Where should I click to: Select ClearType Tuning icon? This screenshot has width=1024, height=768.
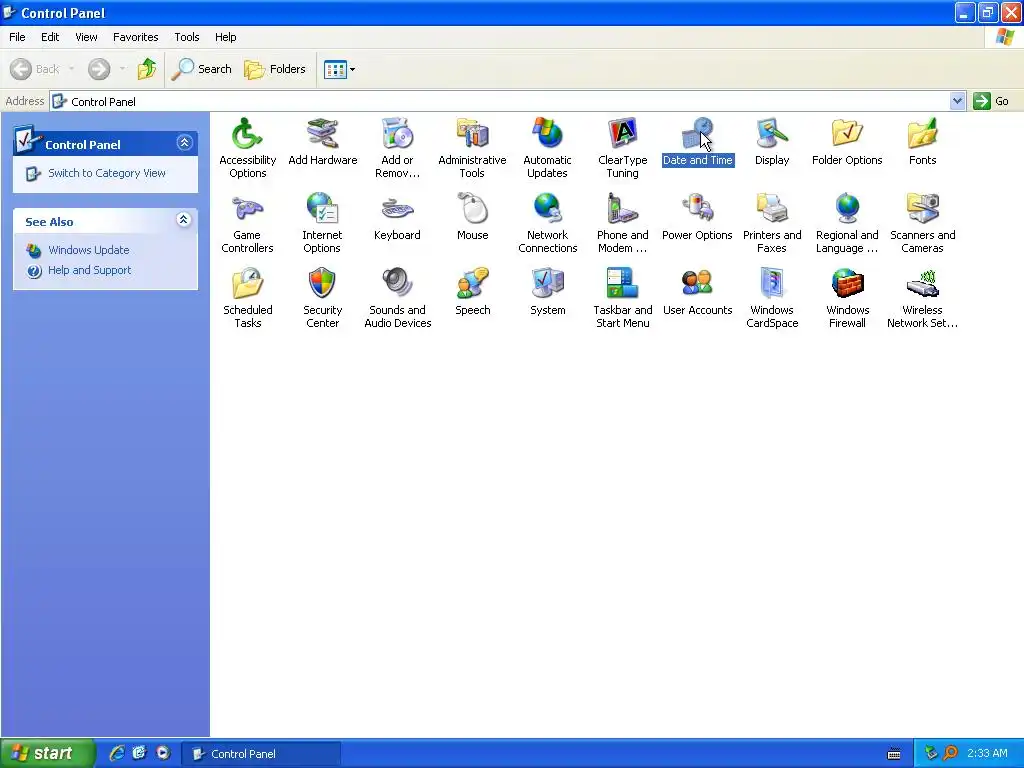coord(622,134)
